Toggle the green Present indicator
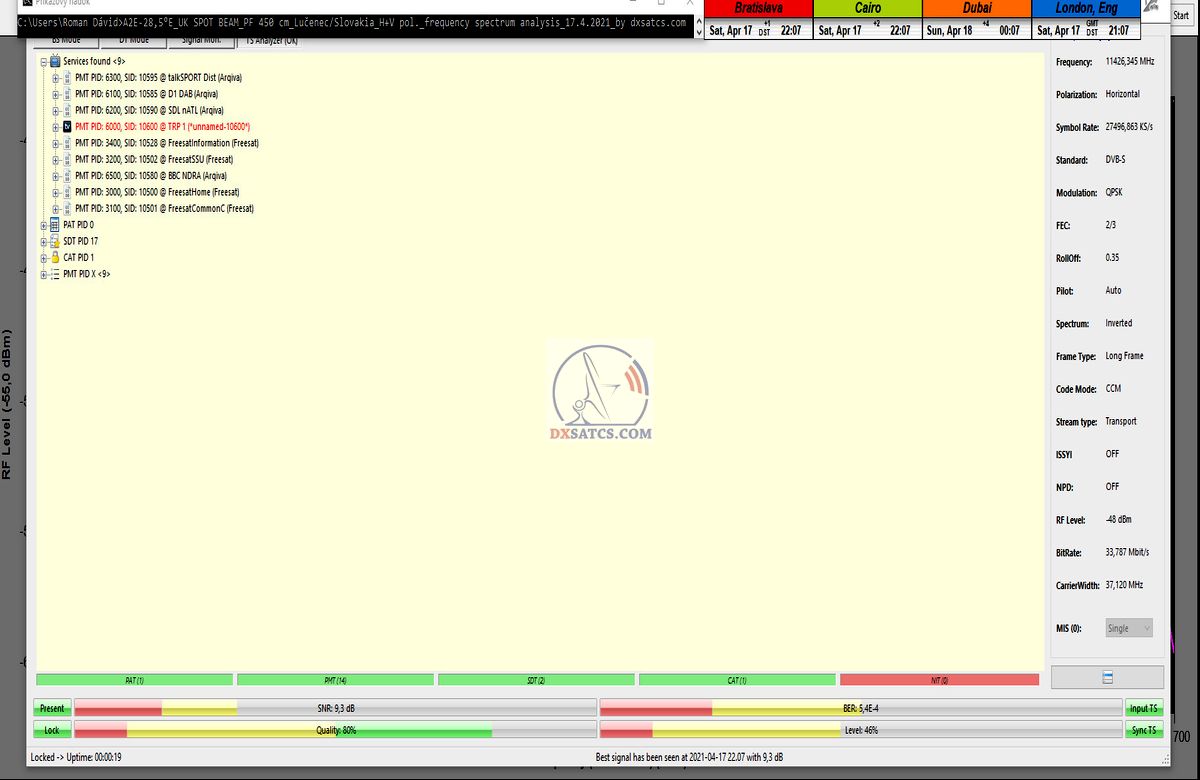 [x=52, y=708]
